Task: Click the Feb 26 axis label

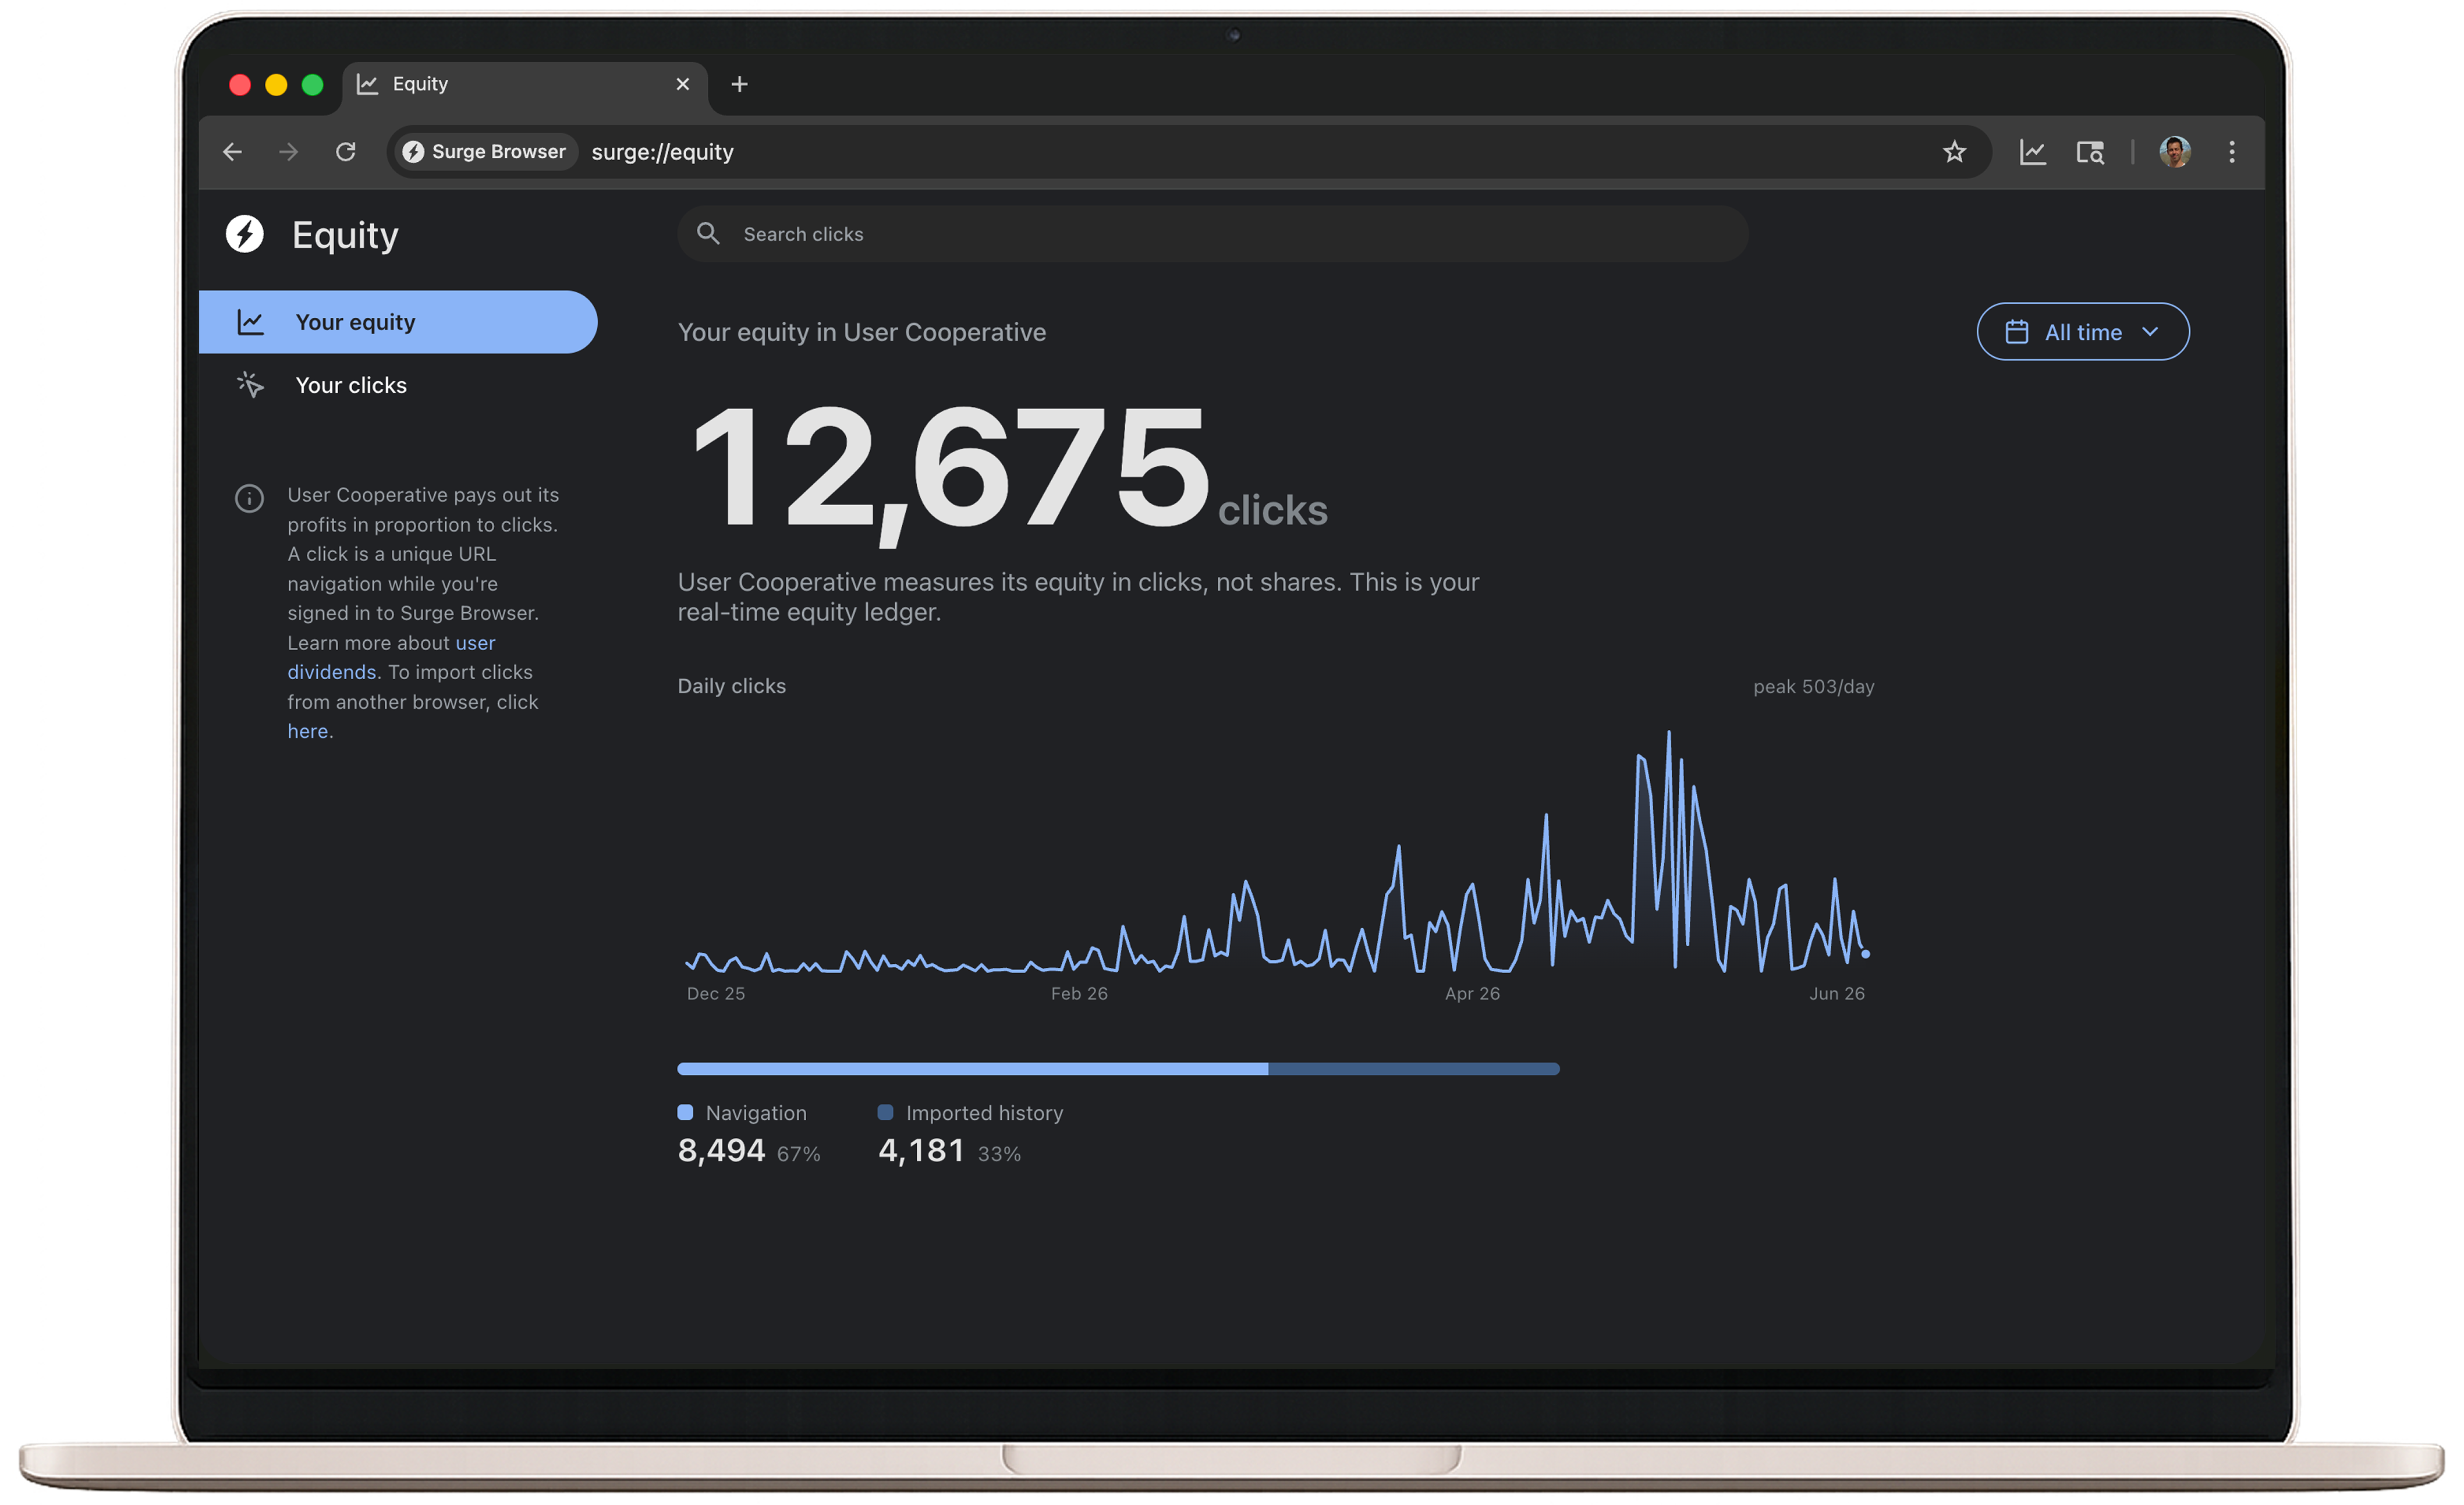Action: tap(1079, 994)
